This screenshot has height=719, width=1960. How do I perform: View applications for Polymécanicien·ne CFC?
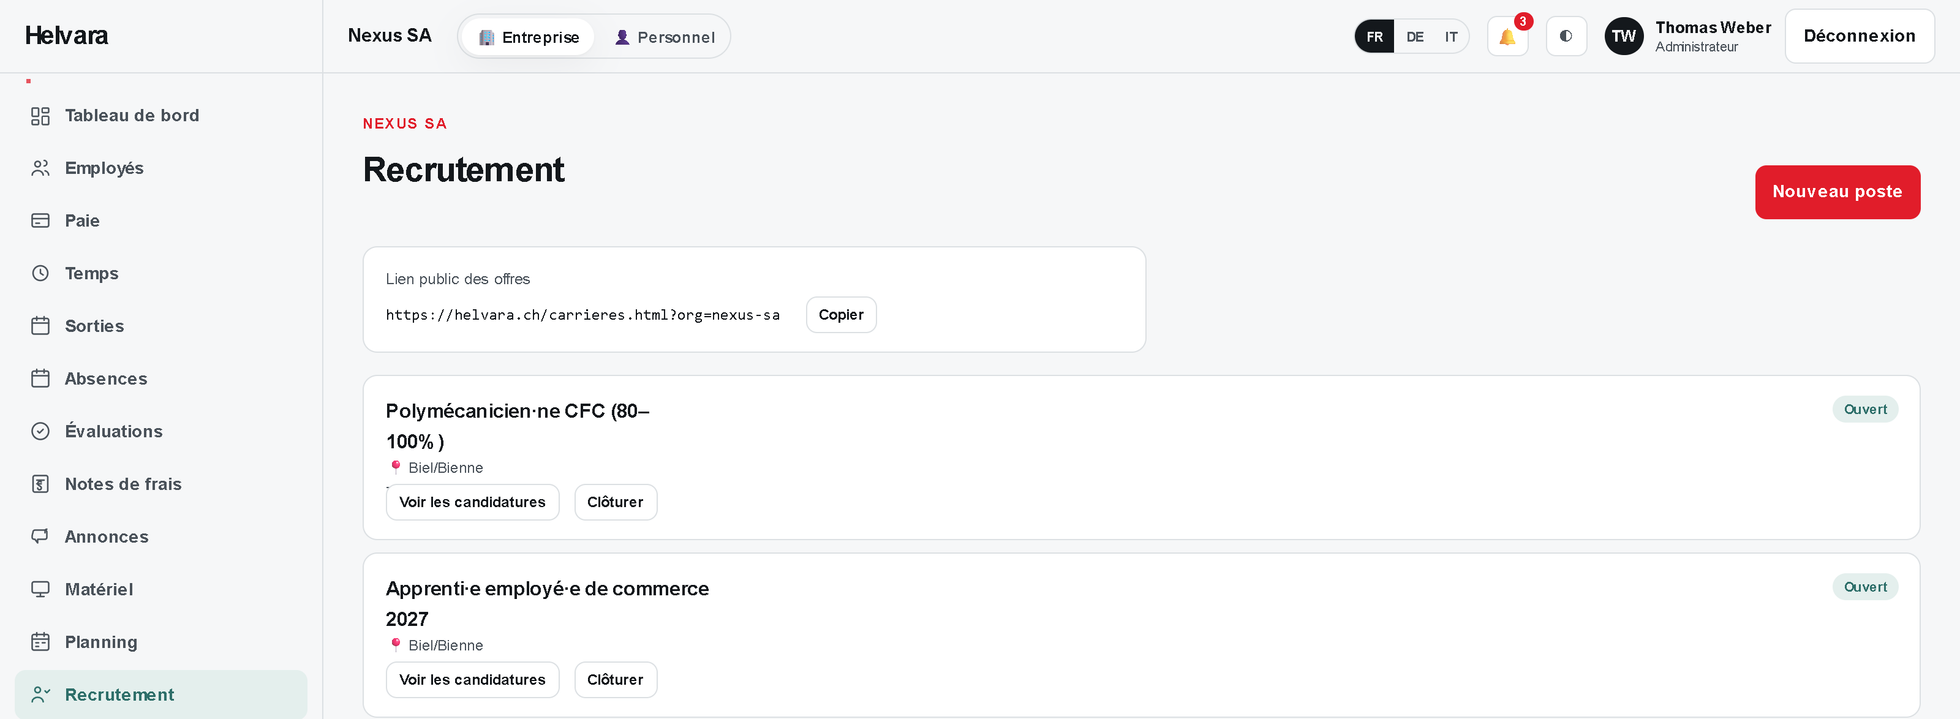pos(472,502)
